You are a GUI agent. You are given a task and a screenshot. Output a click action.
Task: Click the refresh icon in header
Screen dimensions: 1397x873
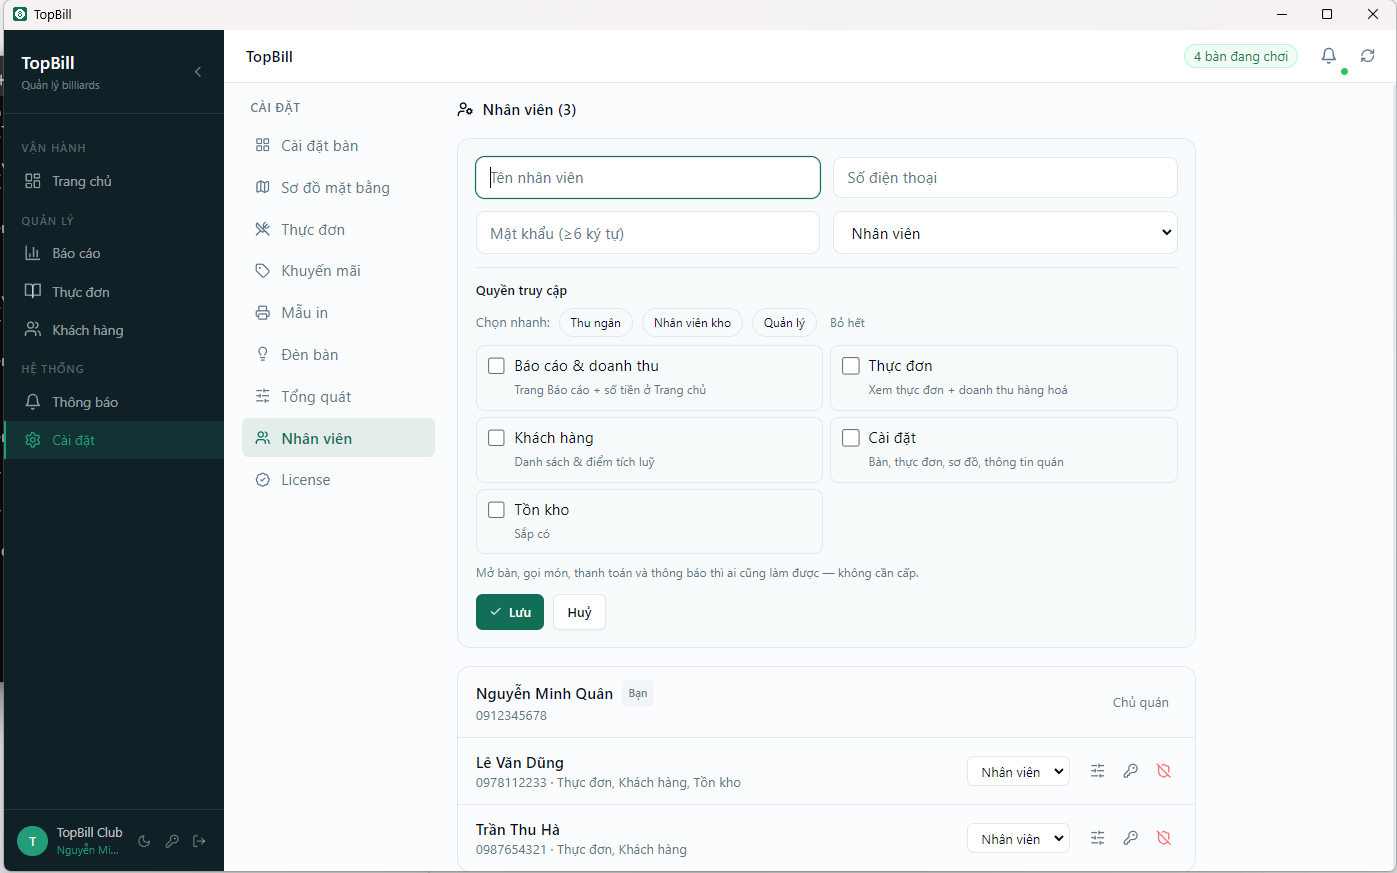pyautogui.click(x=1367, y=56)
